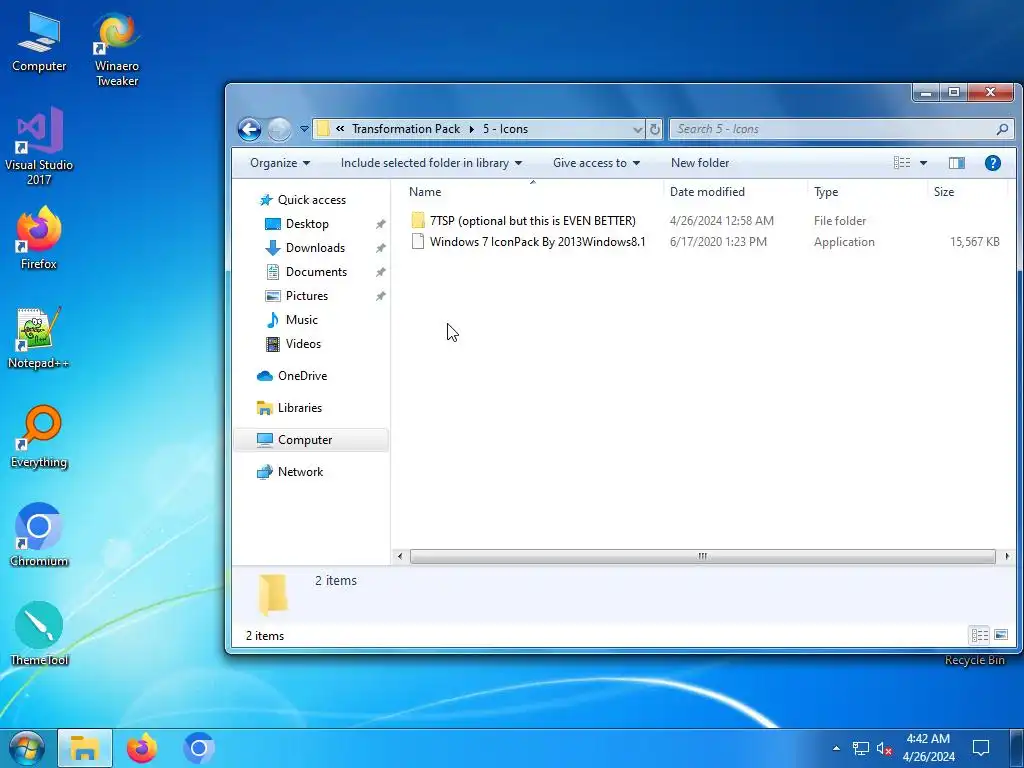The height and width of the screenshot is (768, 1024).
Task: Sort by Size column header
Action: point(967,191)
